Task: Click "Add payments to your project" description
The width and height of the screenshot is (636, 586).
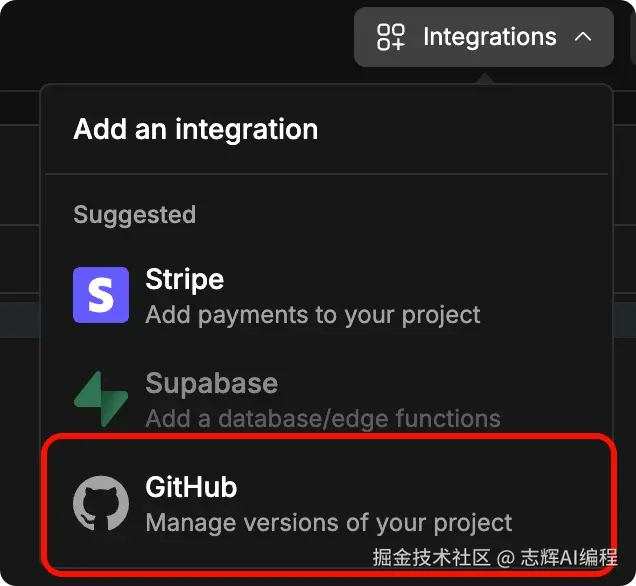Action: coord(312,314)
